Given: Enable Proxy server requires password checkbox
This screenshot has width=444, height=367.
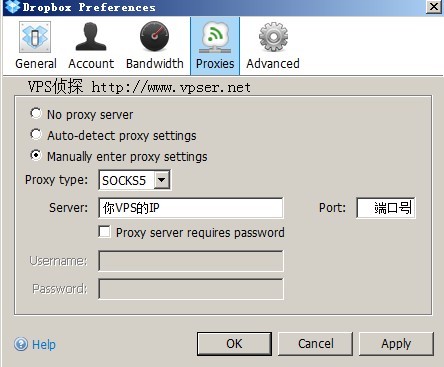Looking at the screenshot, I should click(104, 232).
